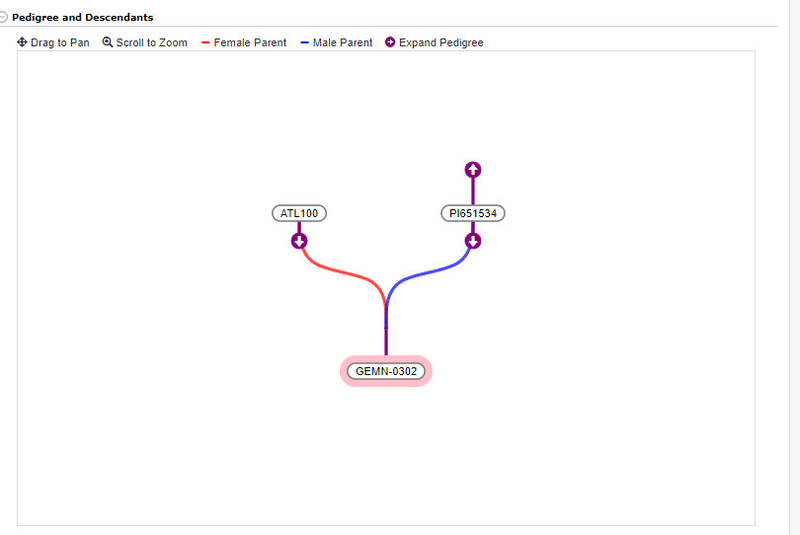Click the Female Parent legend text

[250, 43]
